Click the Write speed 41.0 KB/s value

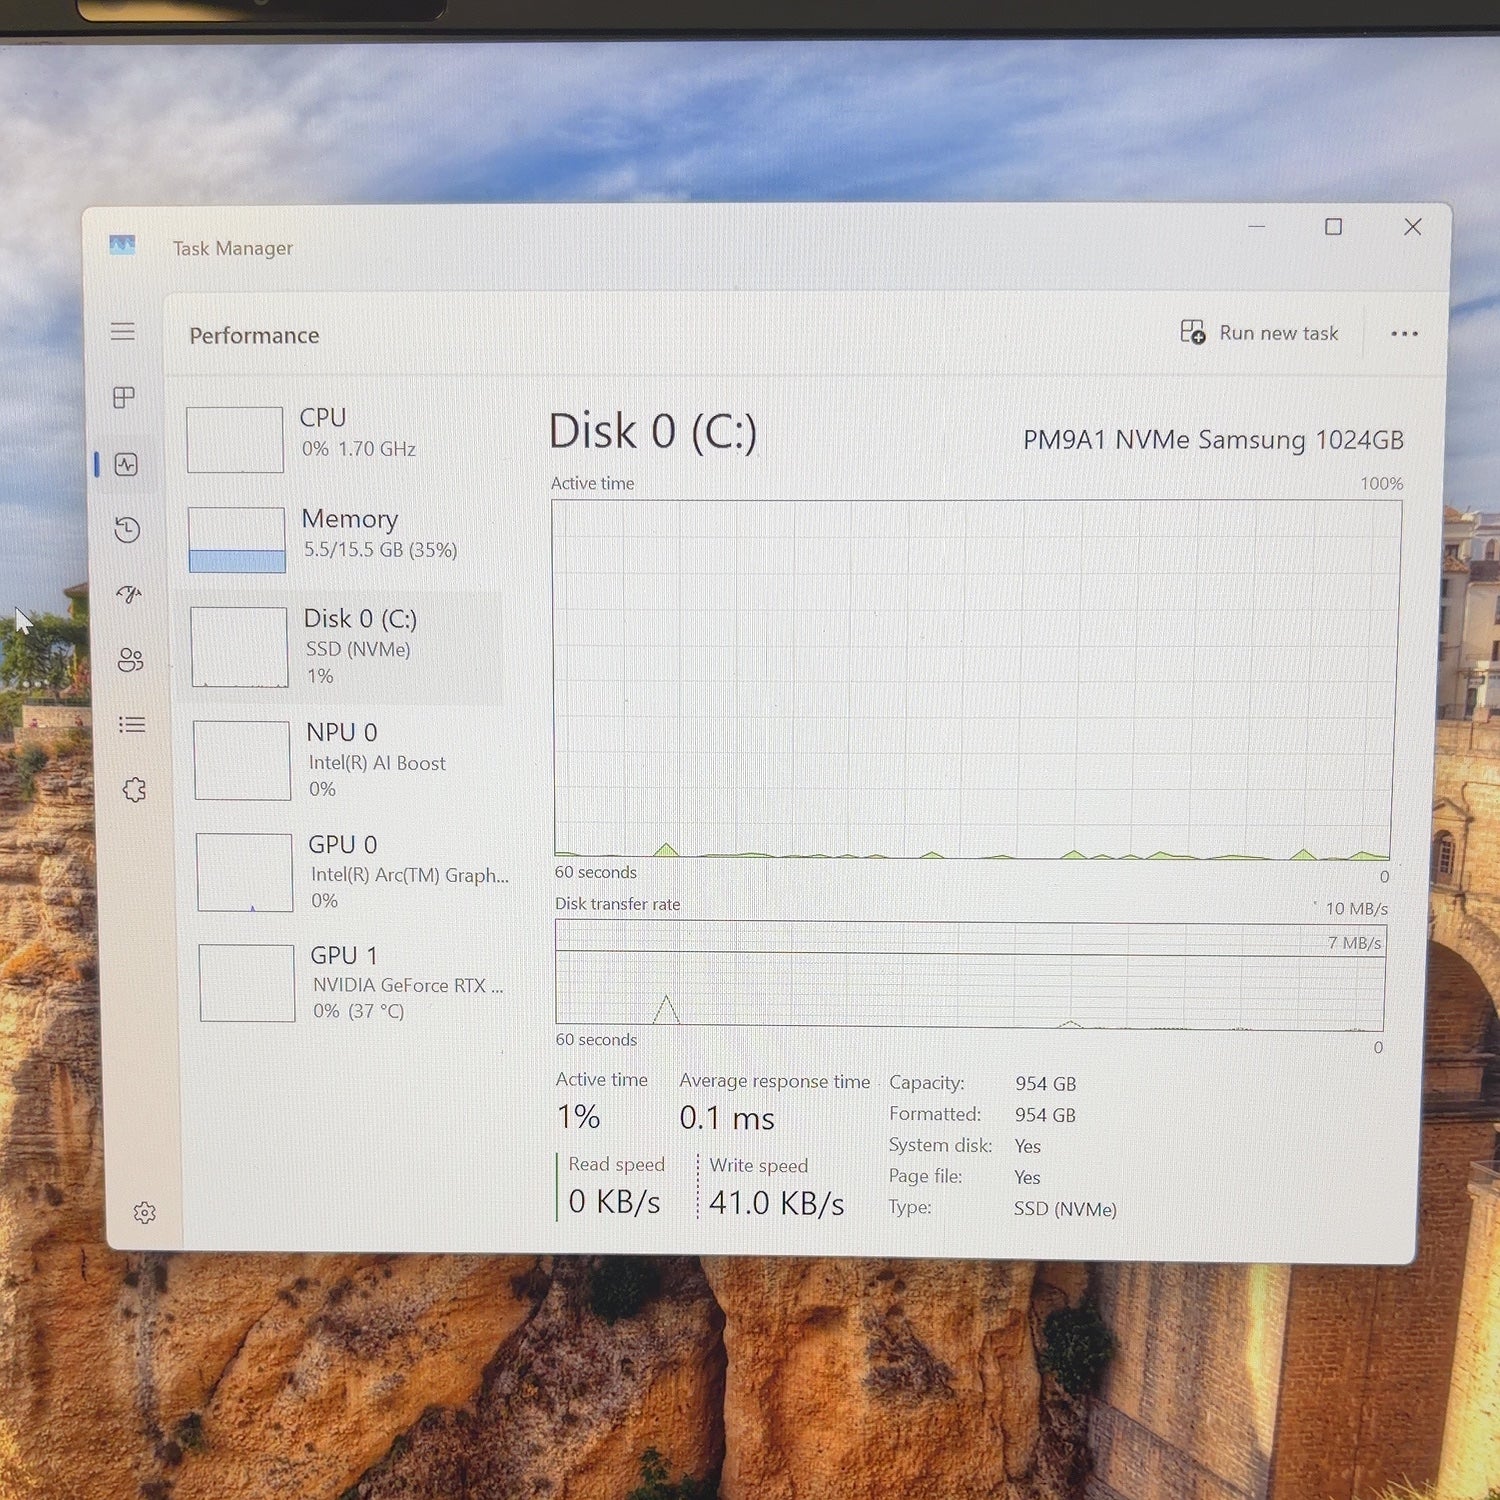click(776, 1203)
